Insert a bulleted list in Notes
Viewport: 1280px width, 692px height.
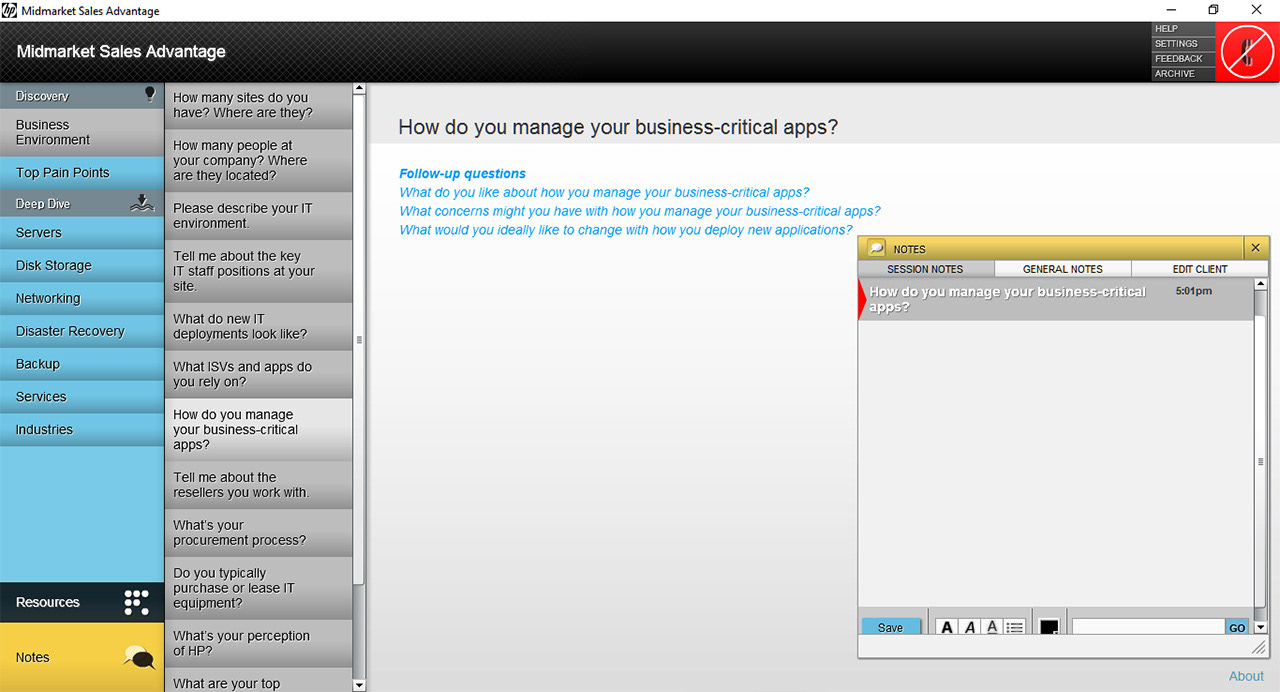coord(1015,628)
